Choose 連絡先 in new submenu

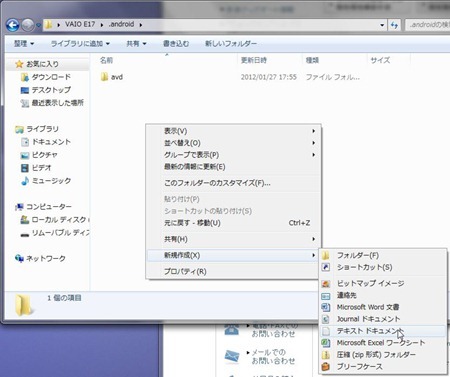click(x=383, y=295)
